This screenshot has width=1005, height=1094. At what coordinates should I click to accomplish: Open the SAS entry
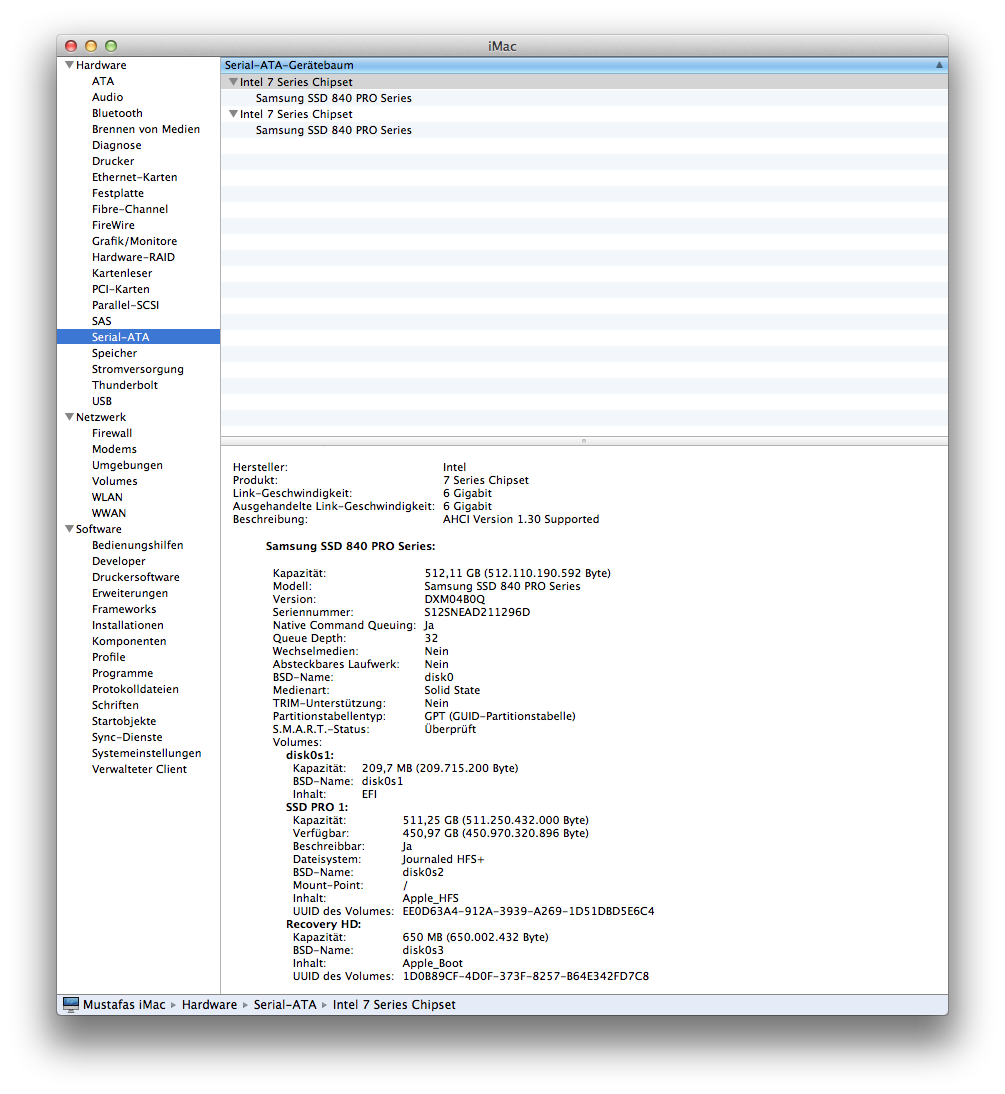102,322
